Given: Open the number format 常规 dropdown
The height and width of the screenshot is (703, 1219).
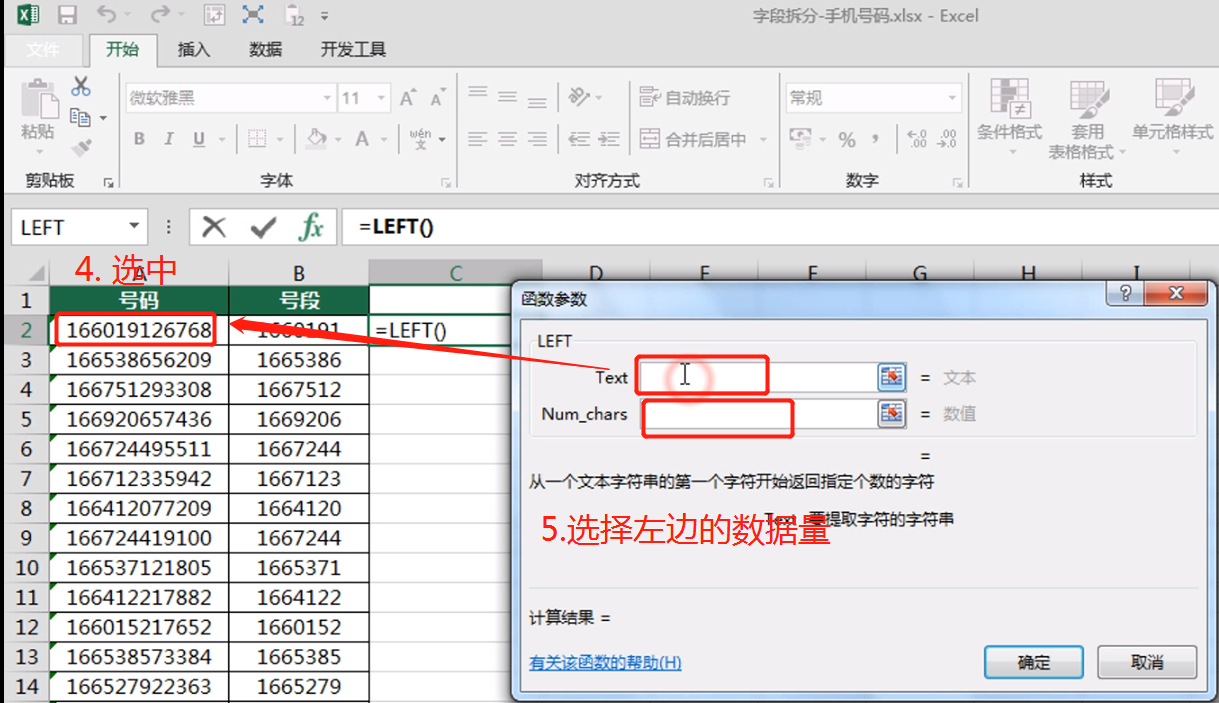Looking at the screenshot, I should [x=951, y=98].
